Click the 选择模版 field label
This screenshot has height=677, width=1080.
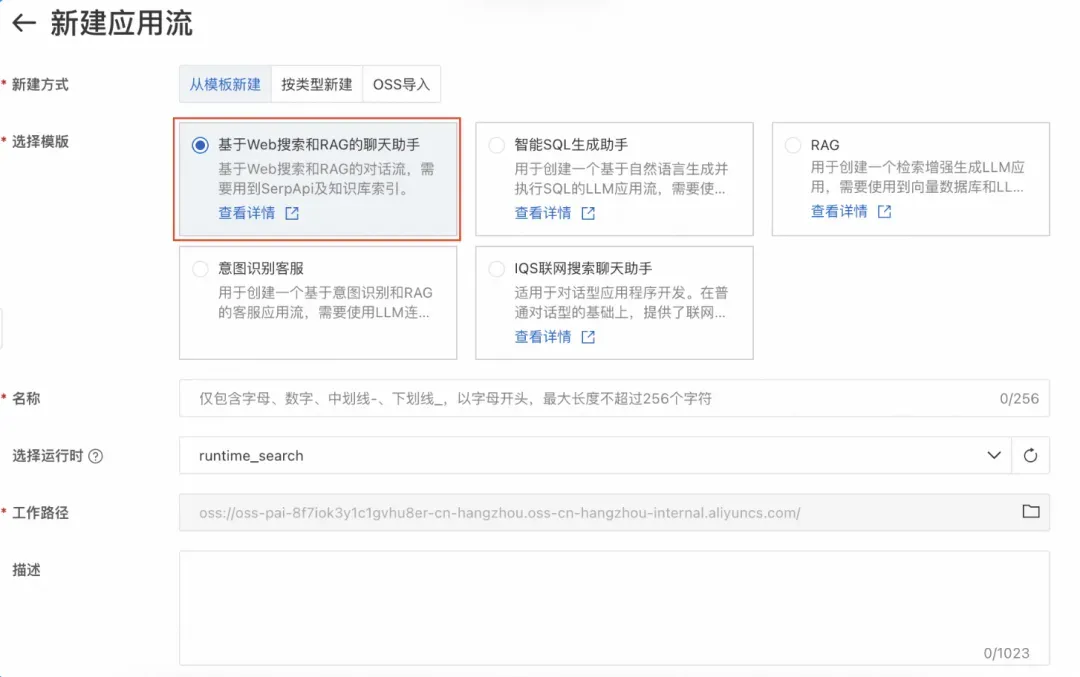pyautogui.click(x=40, y=142)
